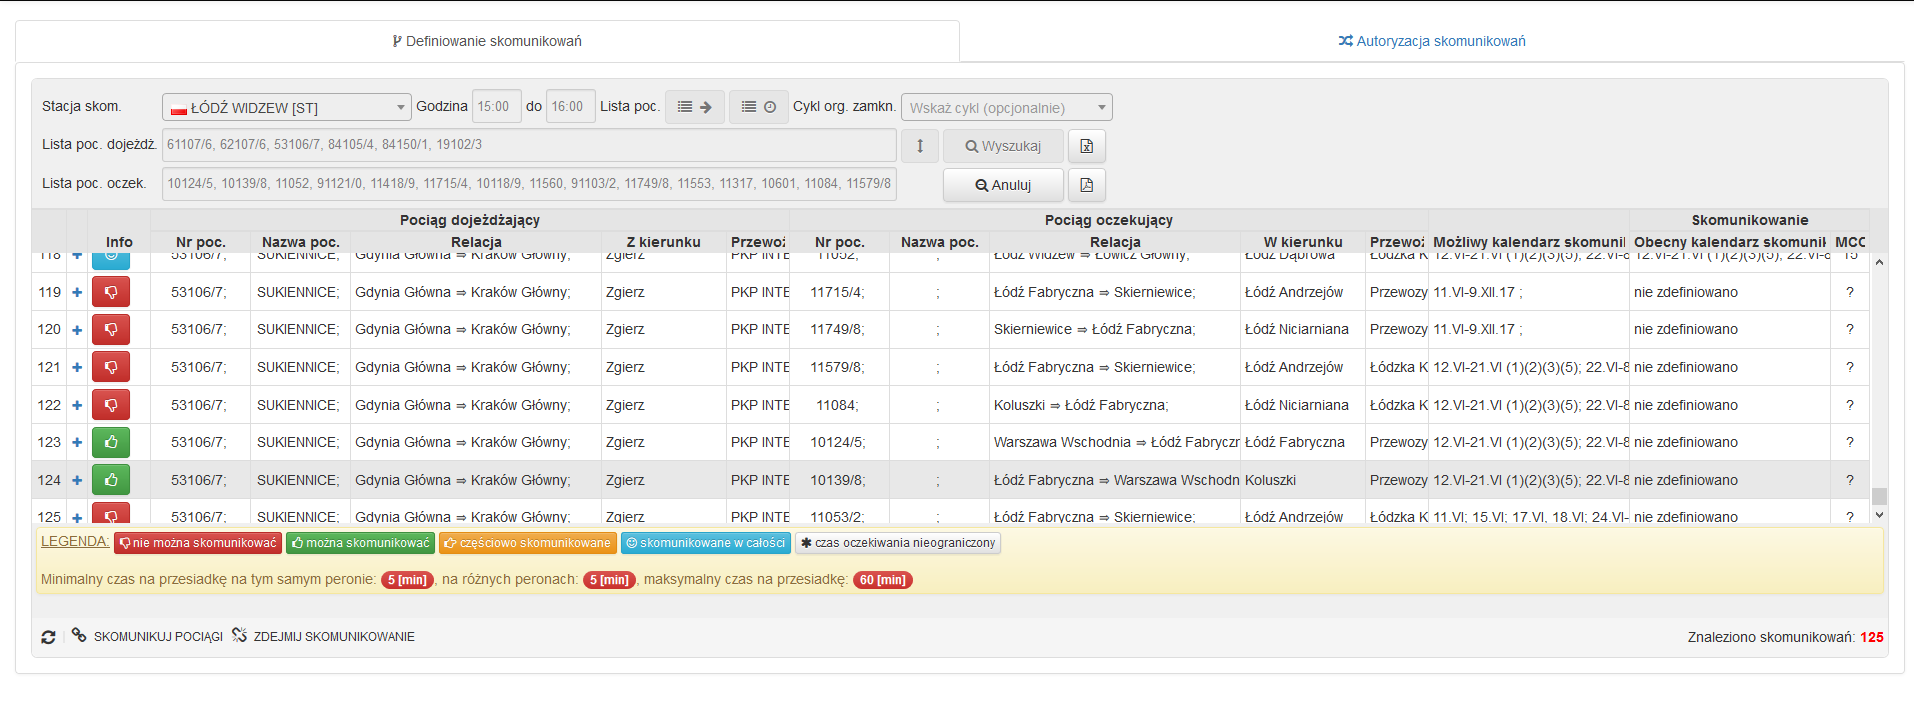Switch to Autoryzacja skomunikowań tab
The width and height of the screenshot is (1914, 709).
coord(1431,41)
